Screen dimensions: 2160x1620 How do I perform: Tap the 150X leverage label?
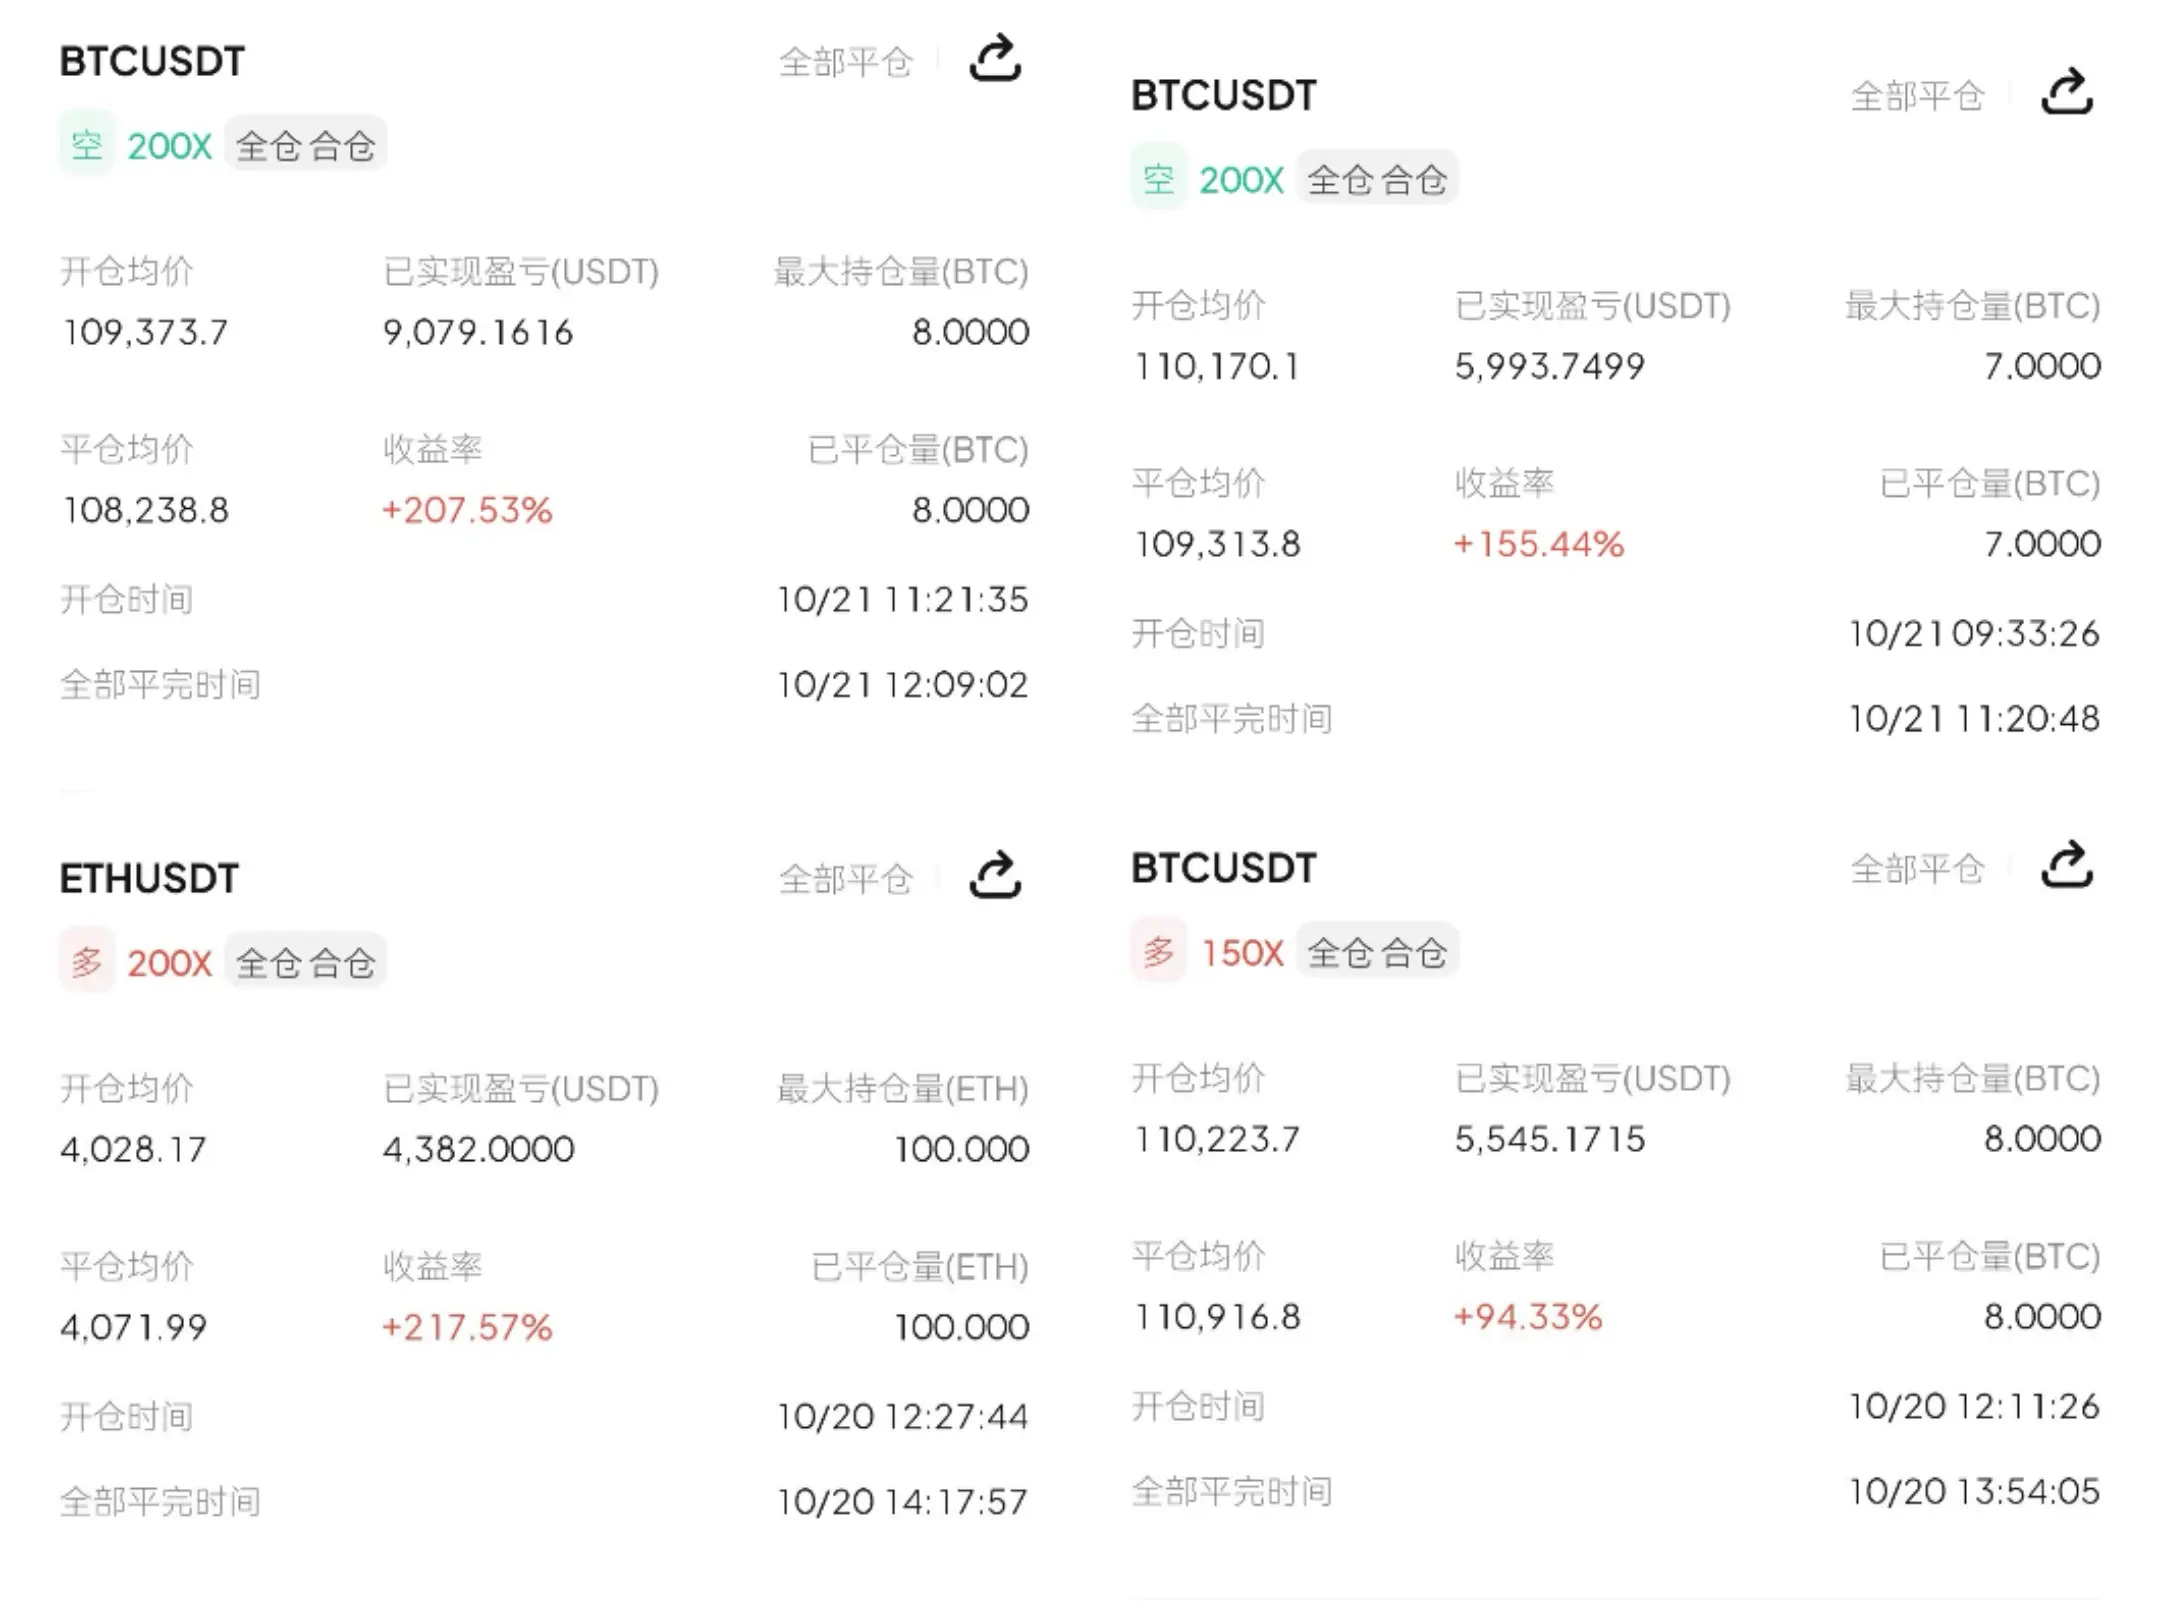1242,953
